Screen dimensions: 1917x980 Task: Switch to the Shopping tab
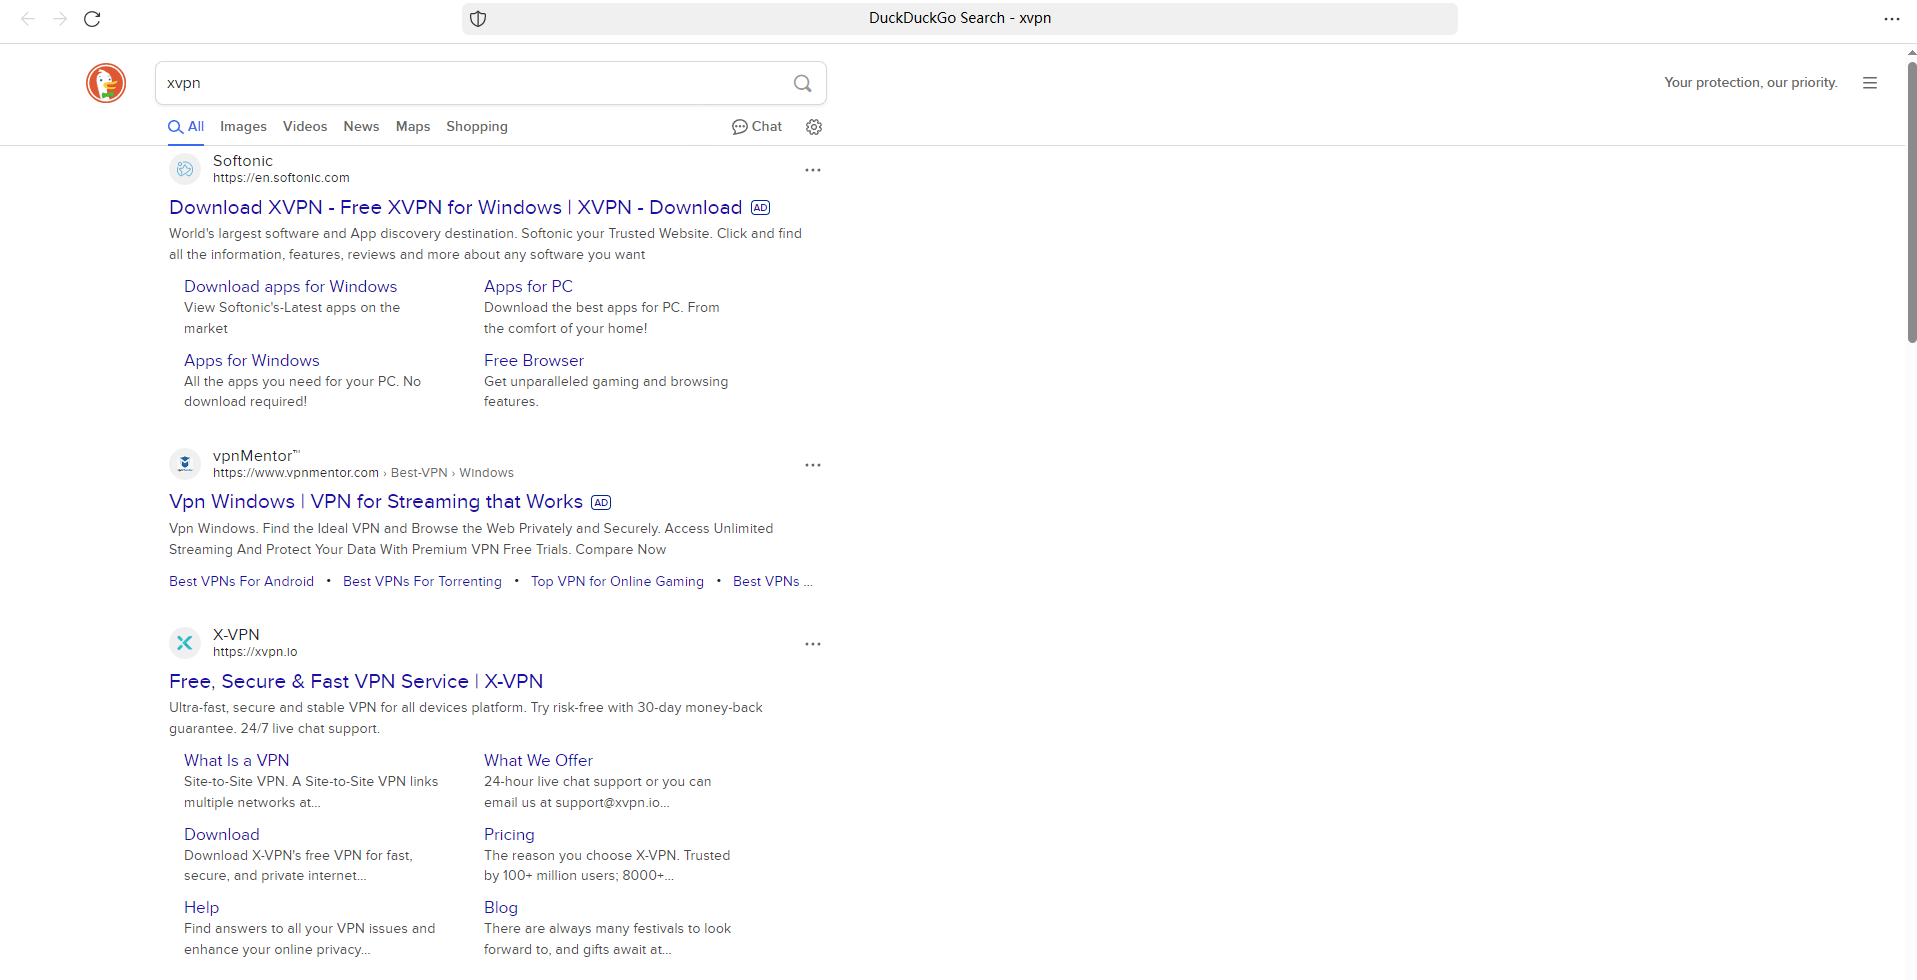coord(477,127)
